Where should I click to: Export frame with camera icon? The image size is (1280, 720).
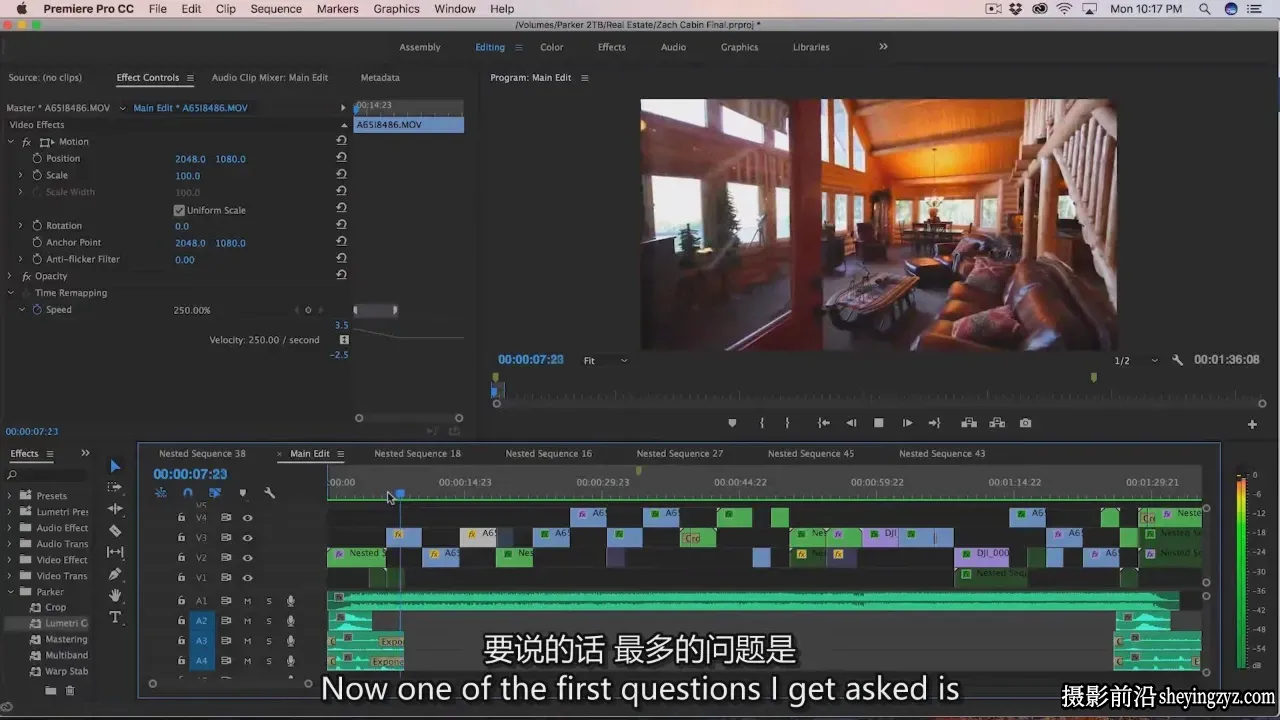[1025, 423]
